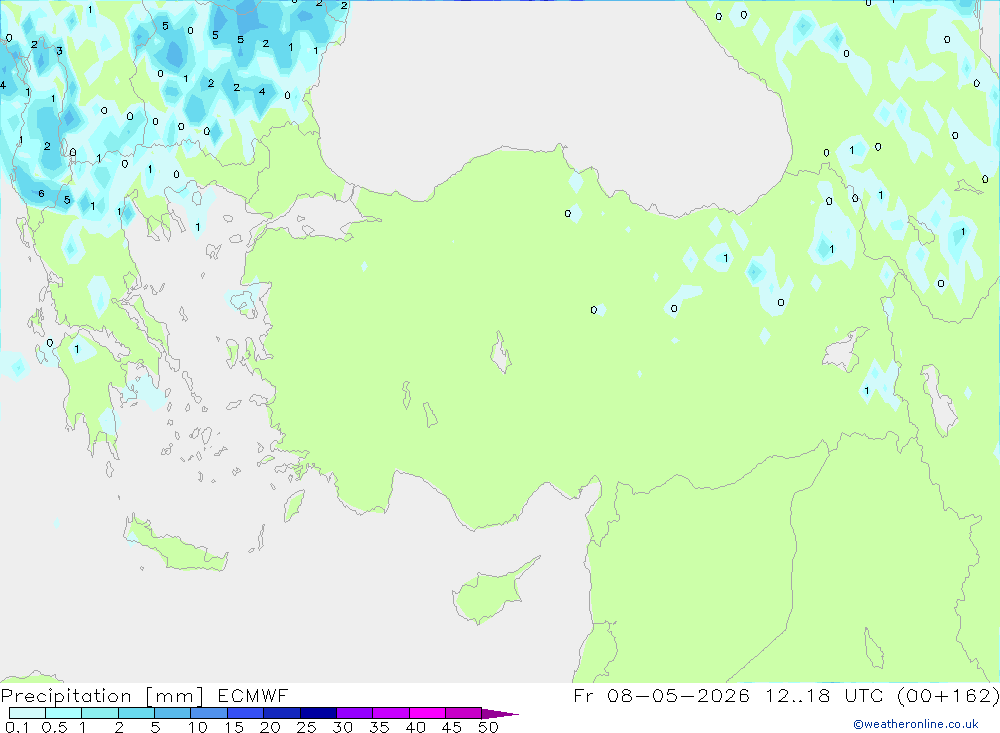Image resolution: width=1000 pixels, height=733 pixels.
Task: Select the 2 mm legend color swatch
Action: [x=136, y=713]
